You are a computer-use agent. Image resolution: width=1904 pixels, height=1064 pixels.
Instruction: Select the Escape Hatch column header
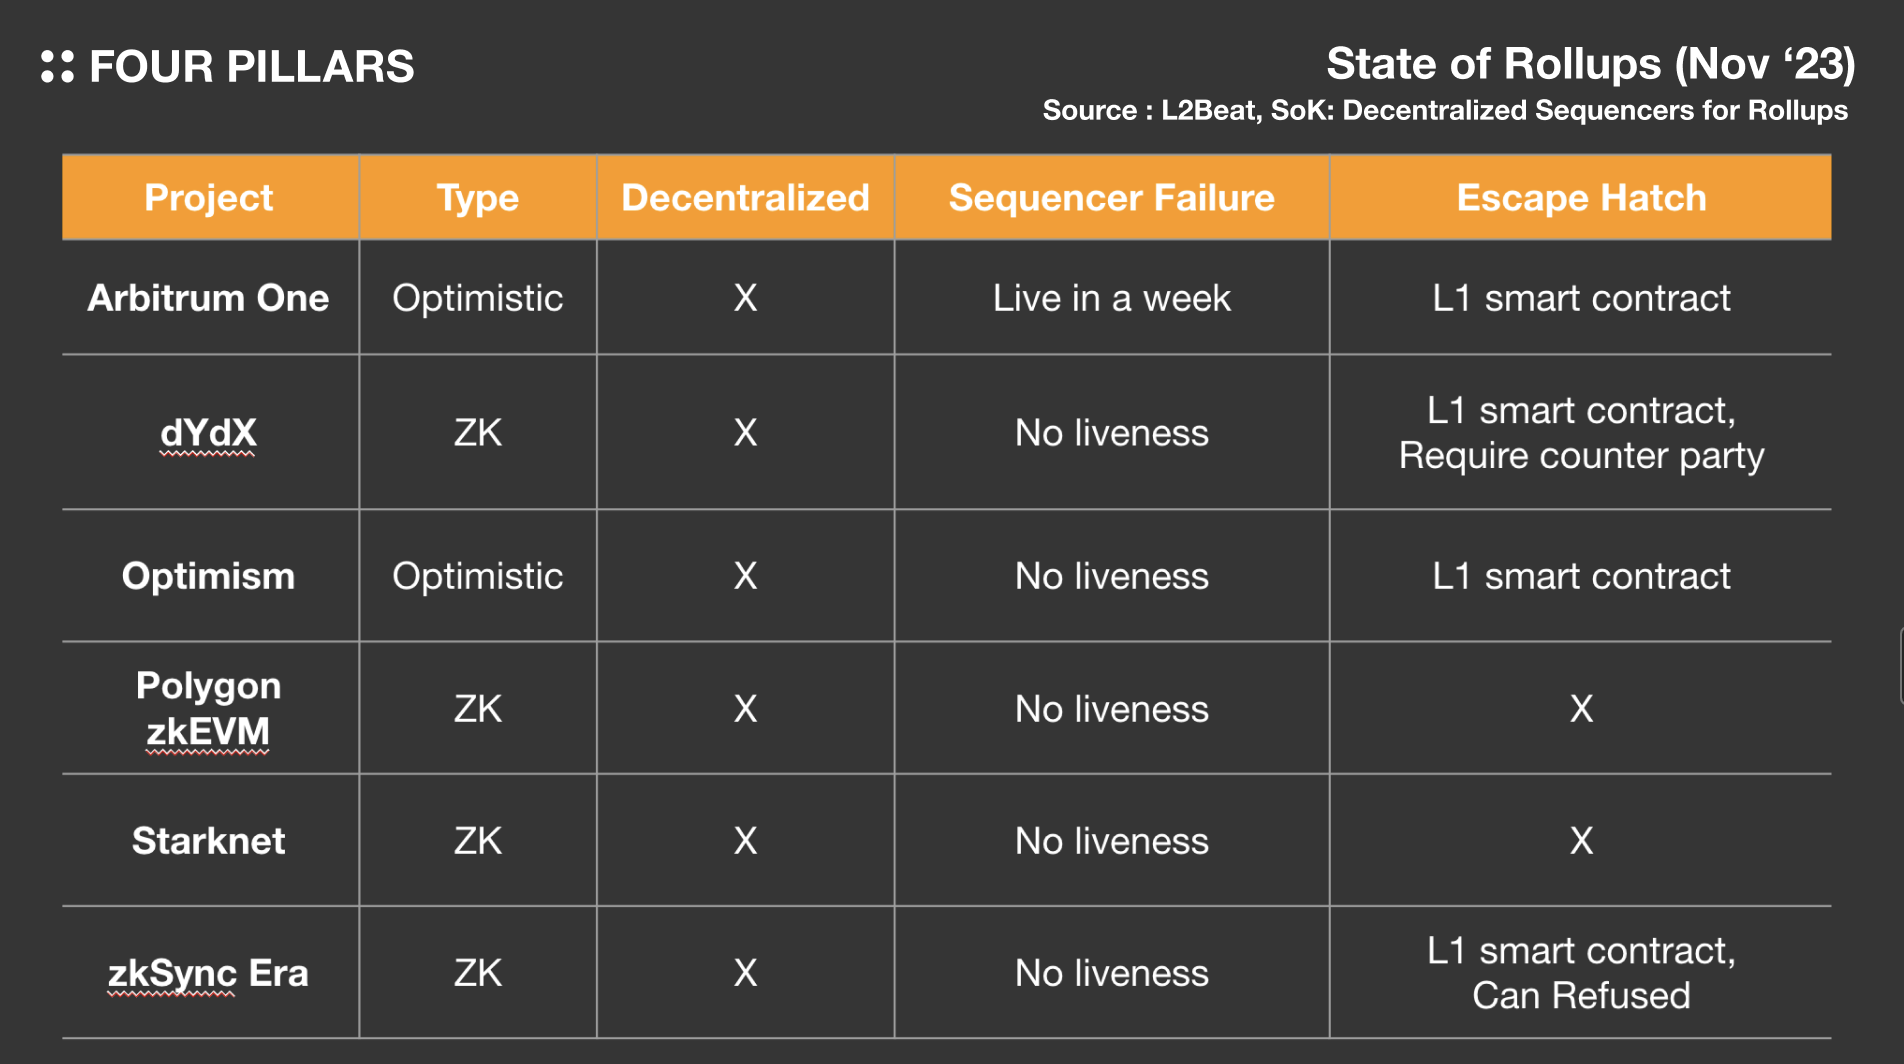pyautogui.click(x=1581, y=198)
